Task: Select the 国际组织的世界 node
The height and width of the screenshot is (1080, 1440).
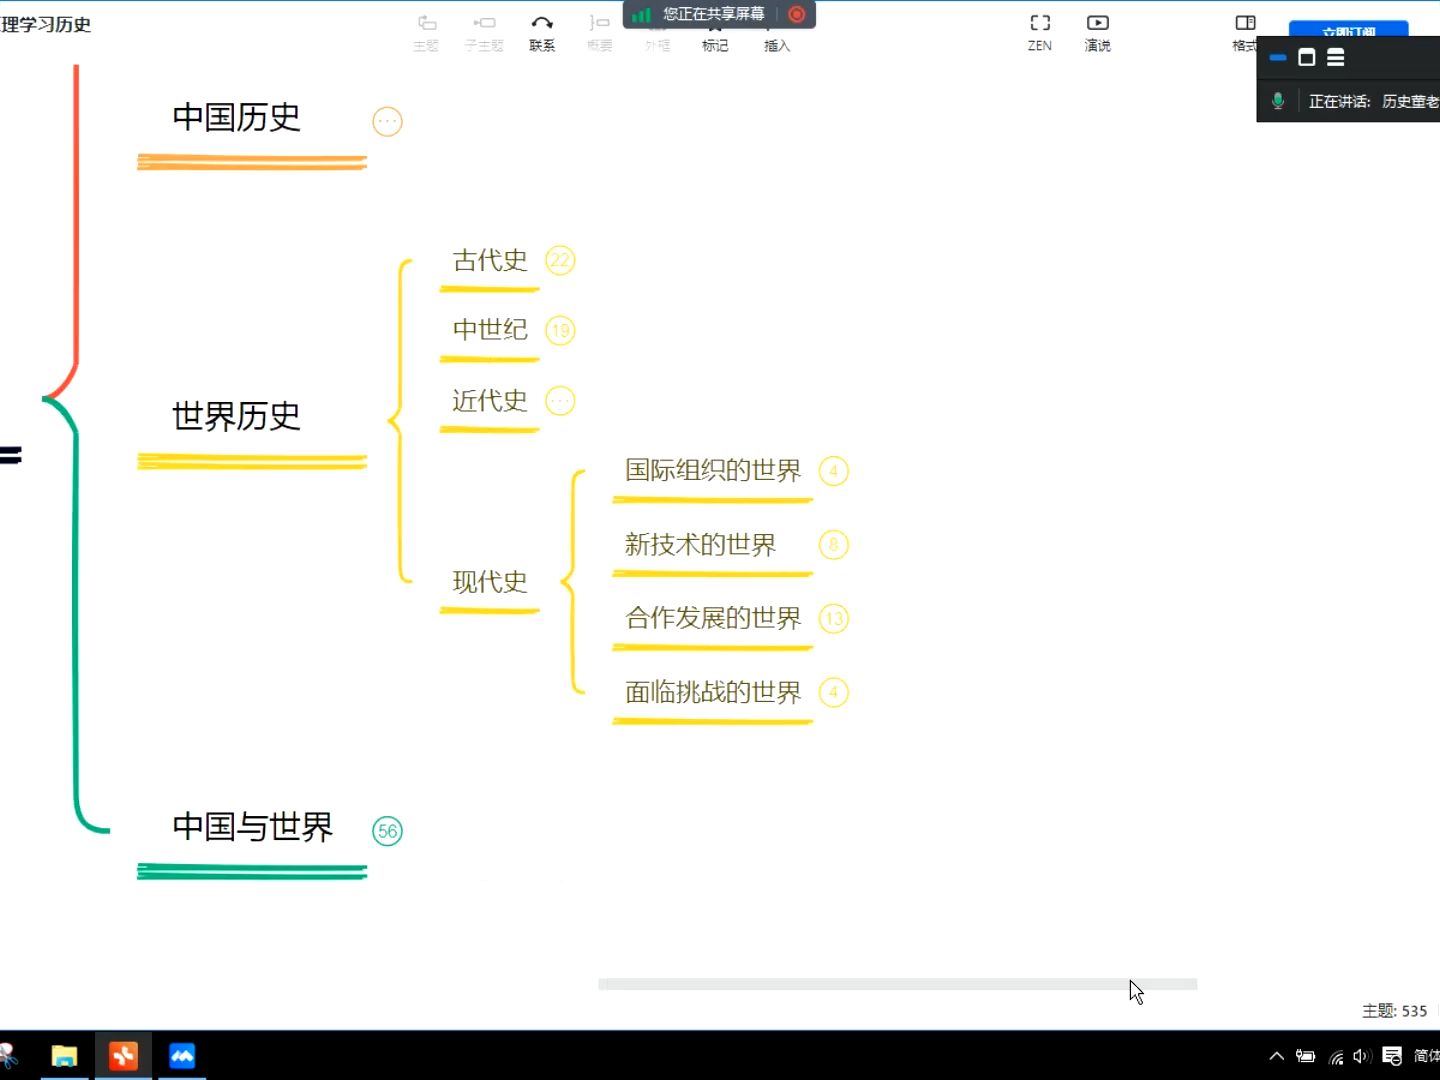Action: click(x=713, y=470)
